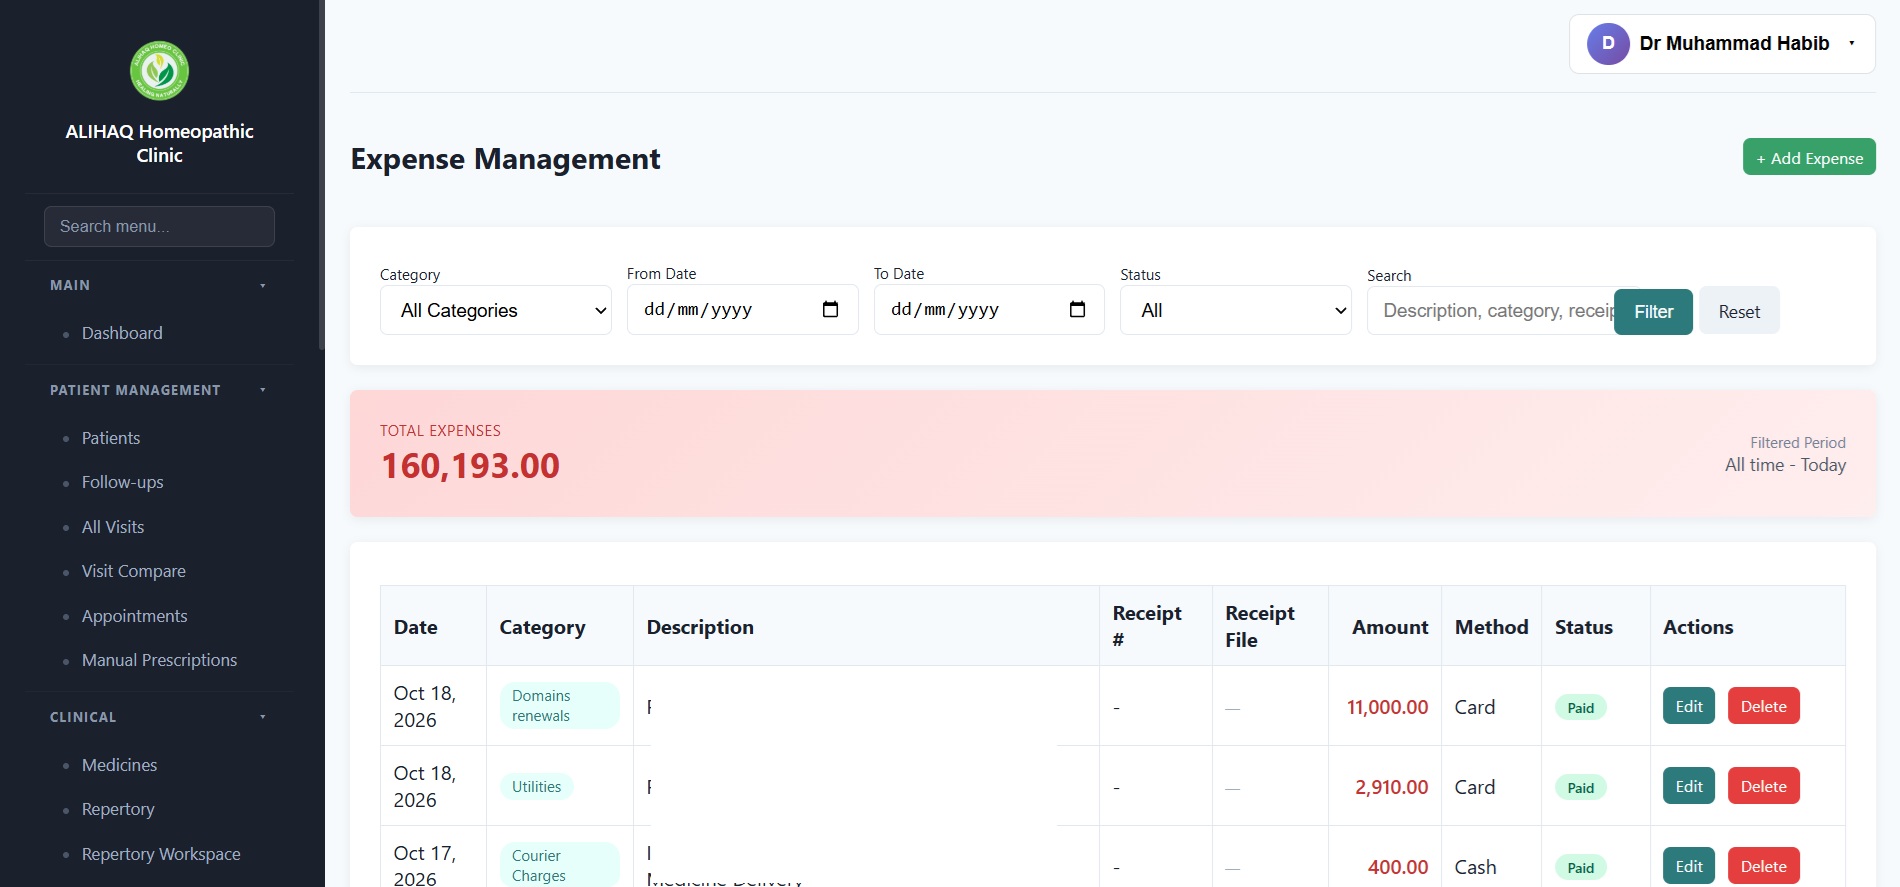Click the From Date input

click(742, 309)
